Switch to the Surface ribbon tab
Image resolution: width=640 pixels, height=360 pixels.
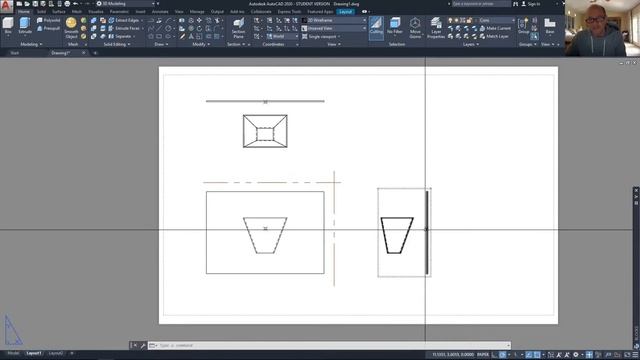(x=59, y=11)
